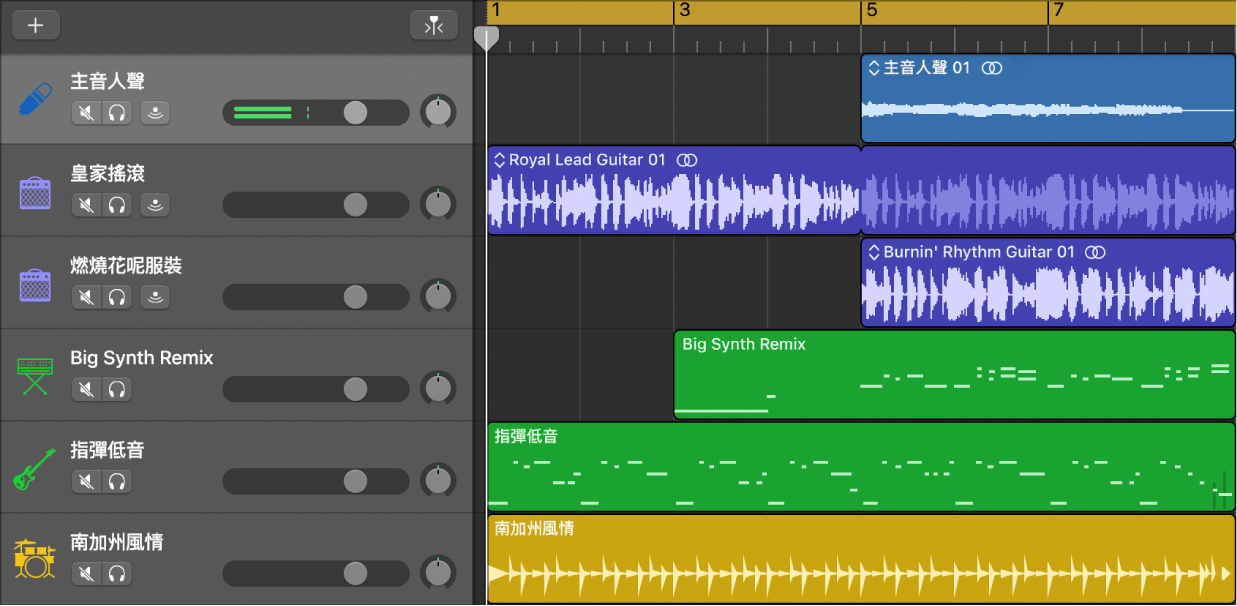Expand takes menu of Burnin' Rhythm Guitar 01

[873, 252]
